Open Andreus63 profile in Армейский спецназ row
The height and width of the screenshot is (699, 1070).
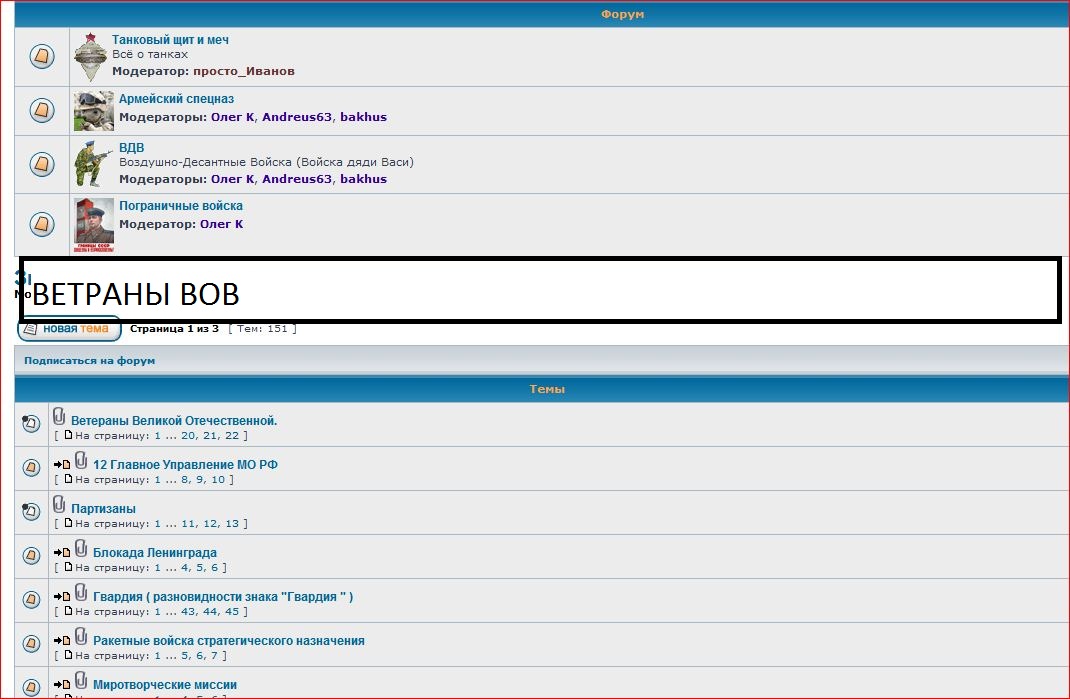(296, 117)
